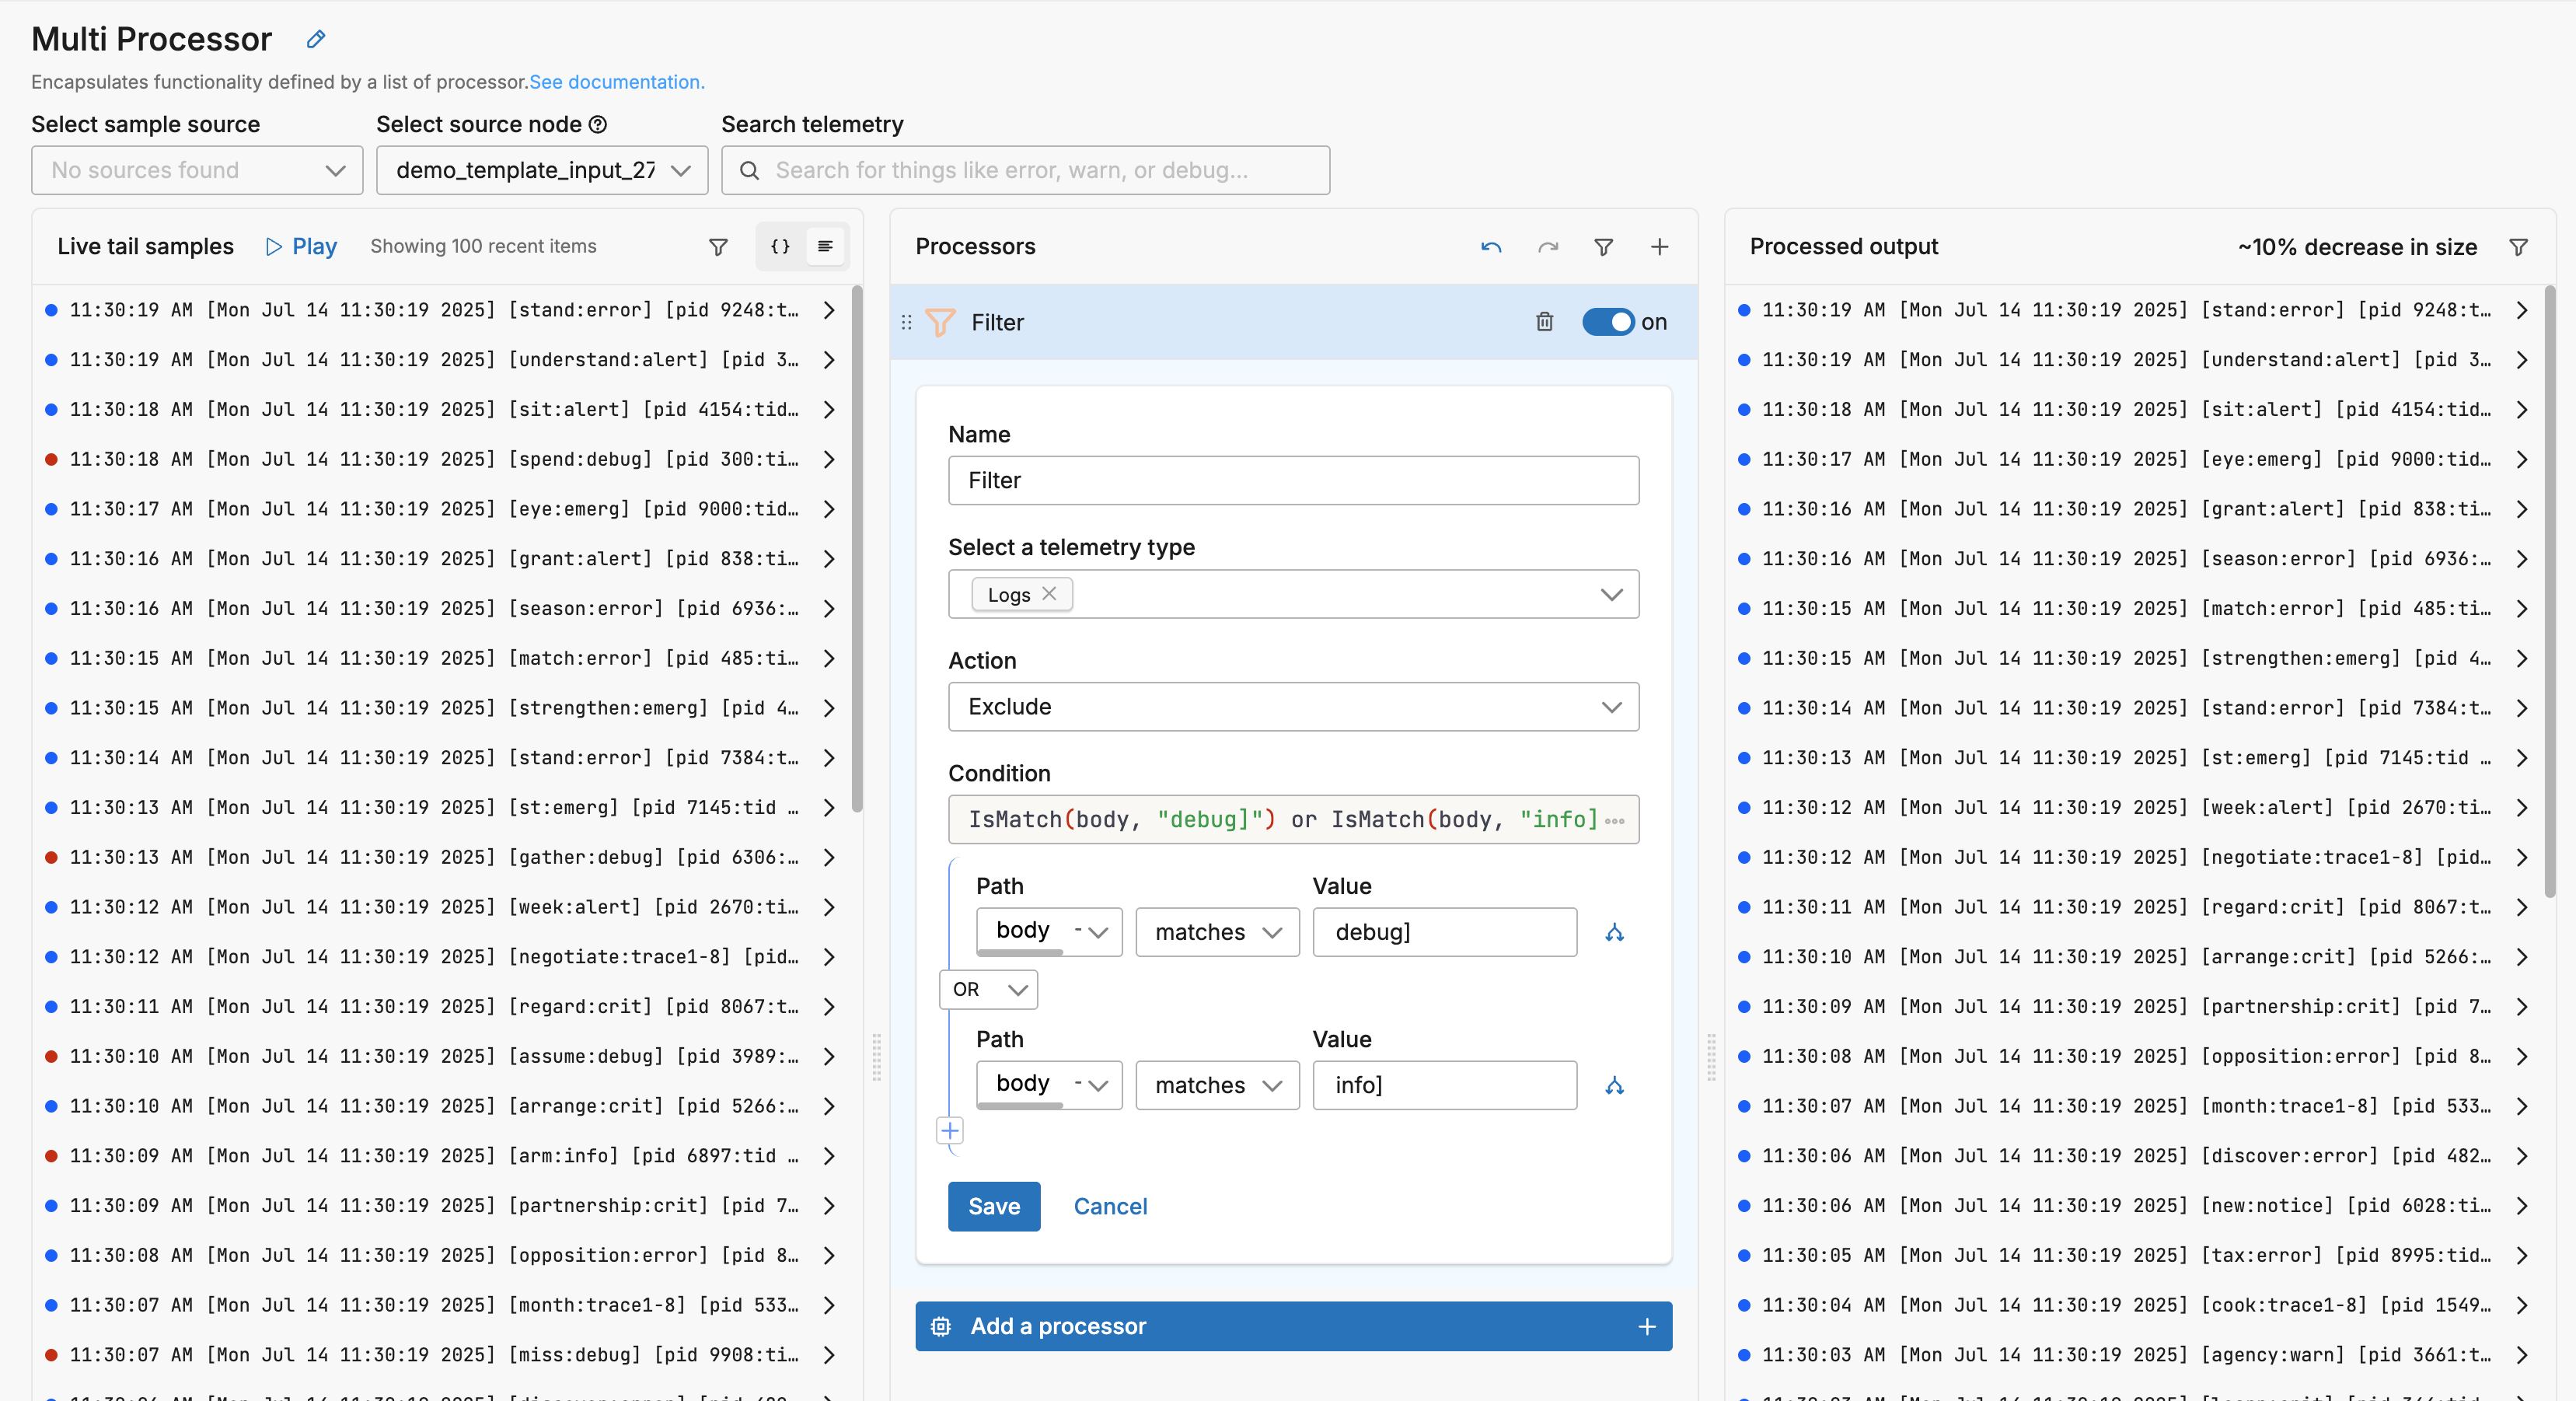Add a new condition with small plus
The height and width of the screenshot is (1401, 2576).
950,1131
